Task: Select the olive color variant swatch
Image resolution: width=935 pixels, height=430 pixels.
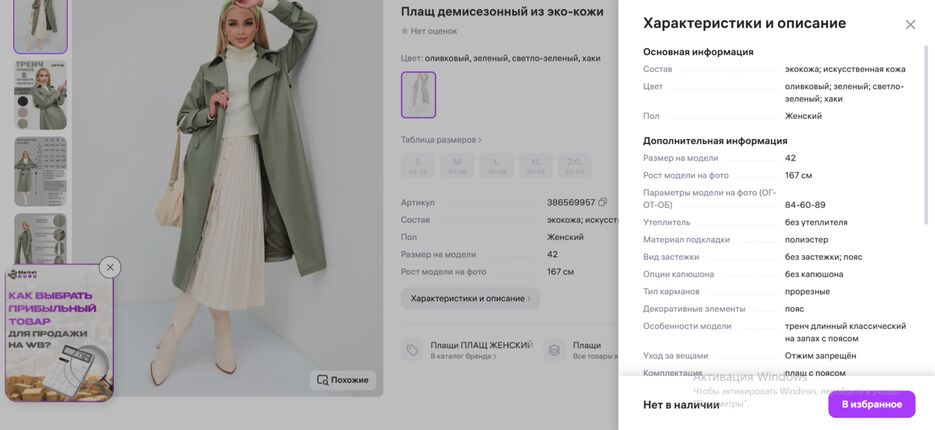Action: pyautogui.click(x=419, y=95)
